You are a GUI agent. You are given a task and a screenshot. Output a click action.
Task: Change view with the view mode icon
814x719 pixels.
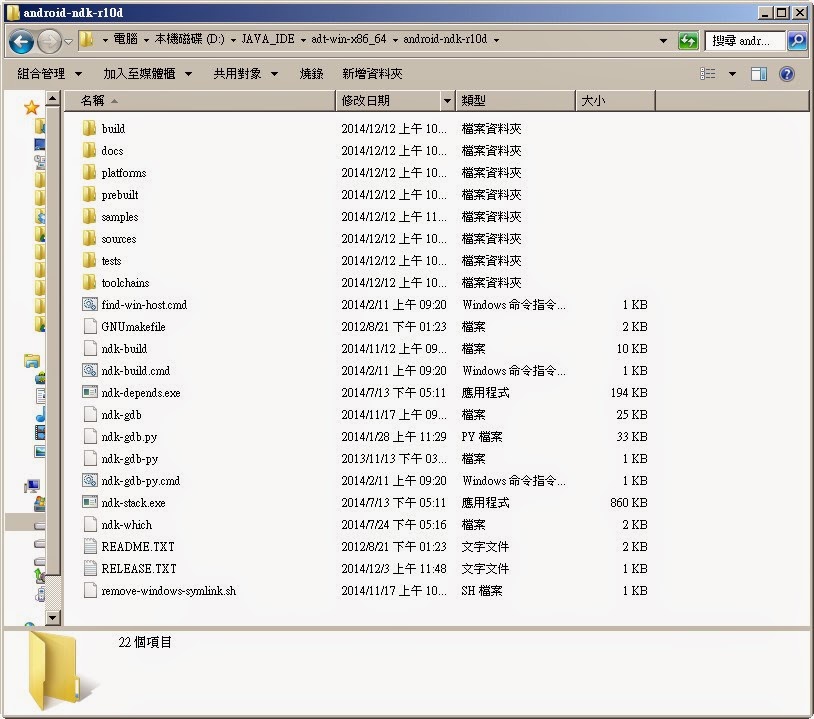point(708,74)
